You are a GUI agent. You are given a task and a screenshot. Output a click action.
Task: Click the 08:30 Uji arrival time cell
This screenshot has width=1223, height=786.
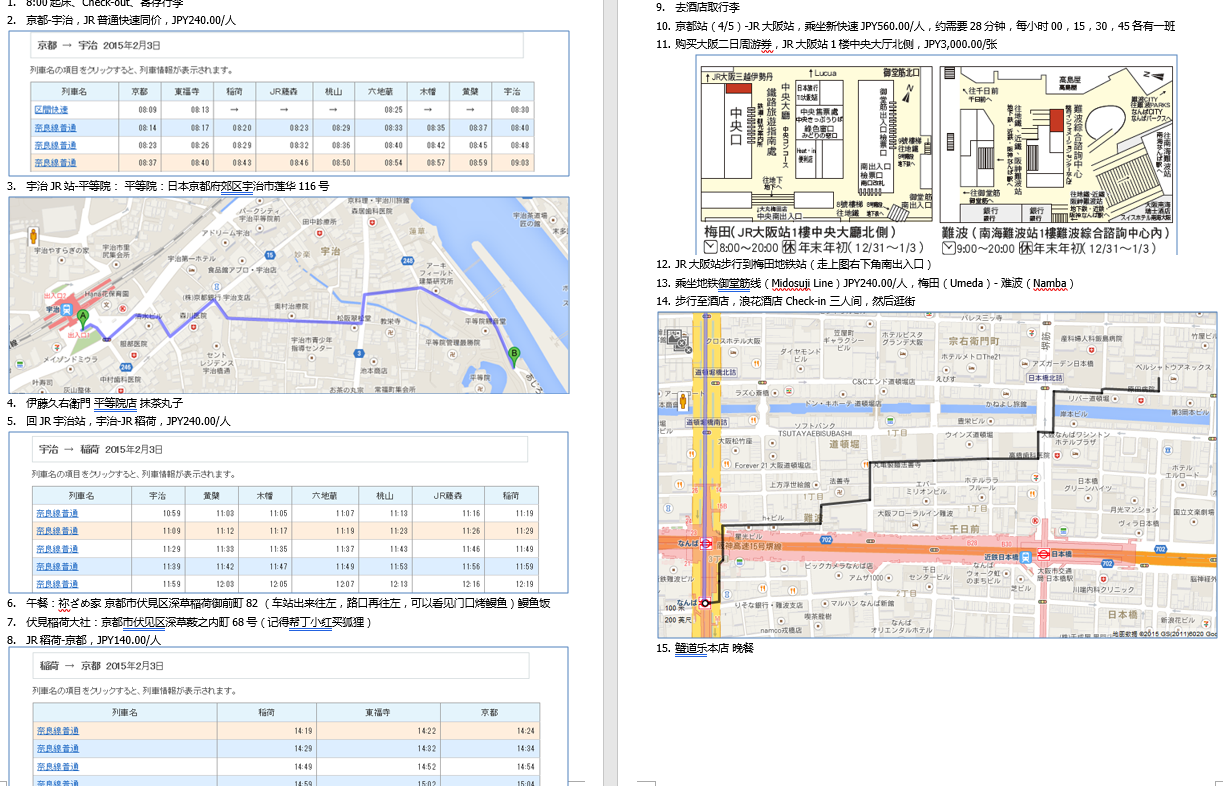click(x=520, y=110)
